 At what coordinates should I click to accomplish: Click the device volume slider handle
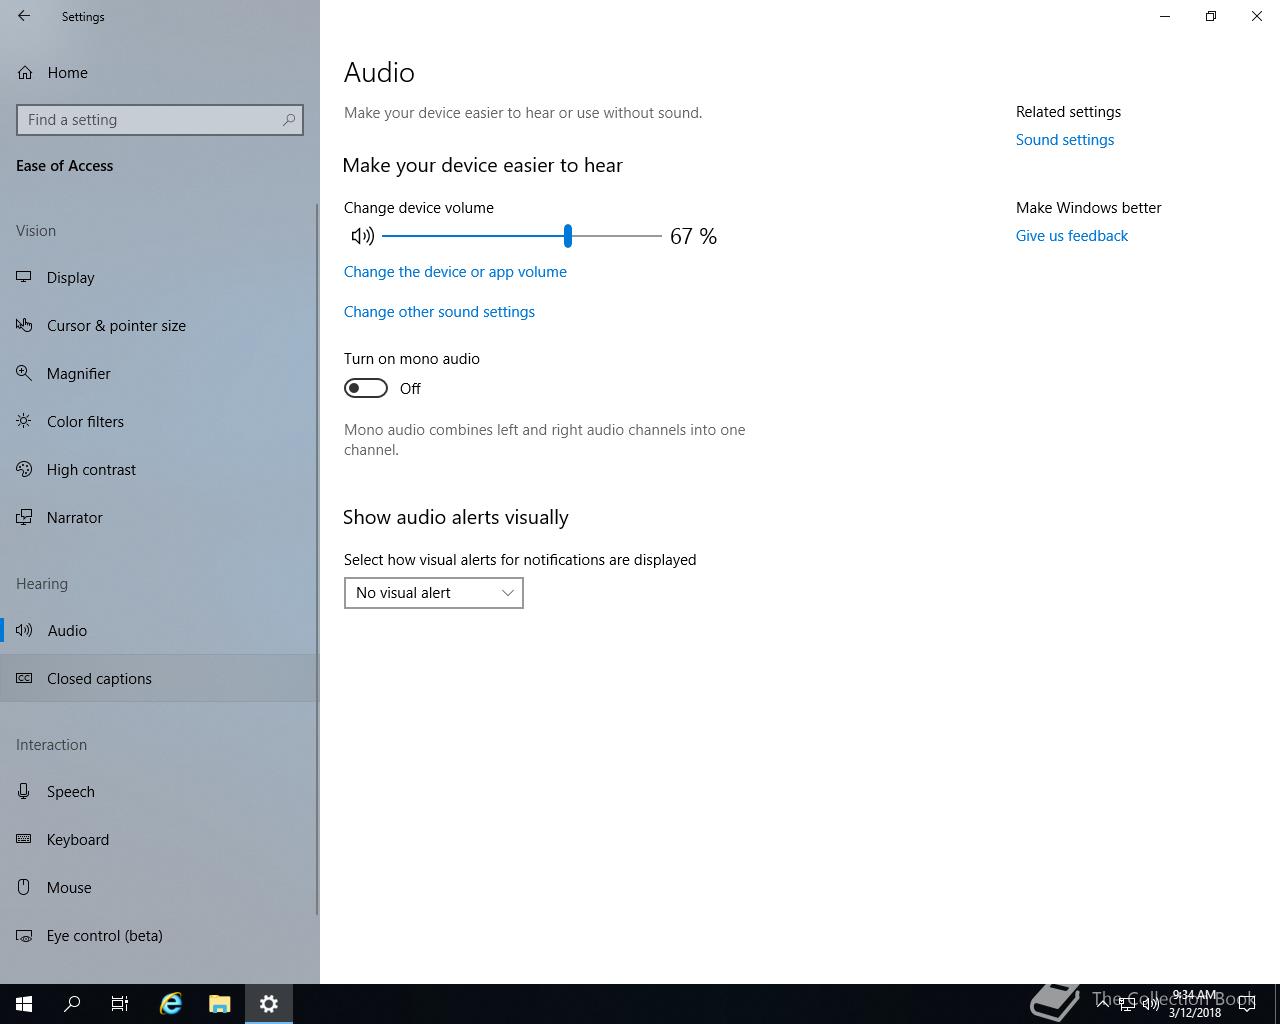[x=568, y=236]
